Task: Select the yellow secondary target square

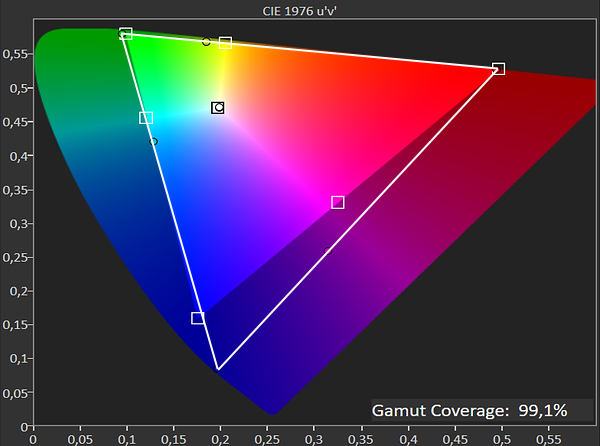Action: coord(225,42)
